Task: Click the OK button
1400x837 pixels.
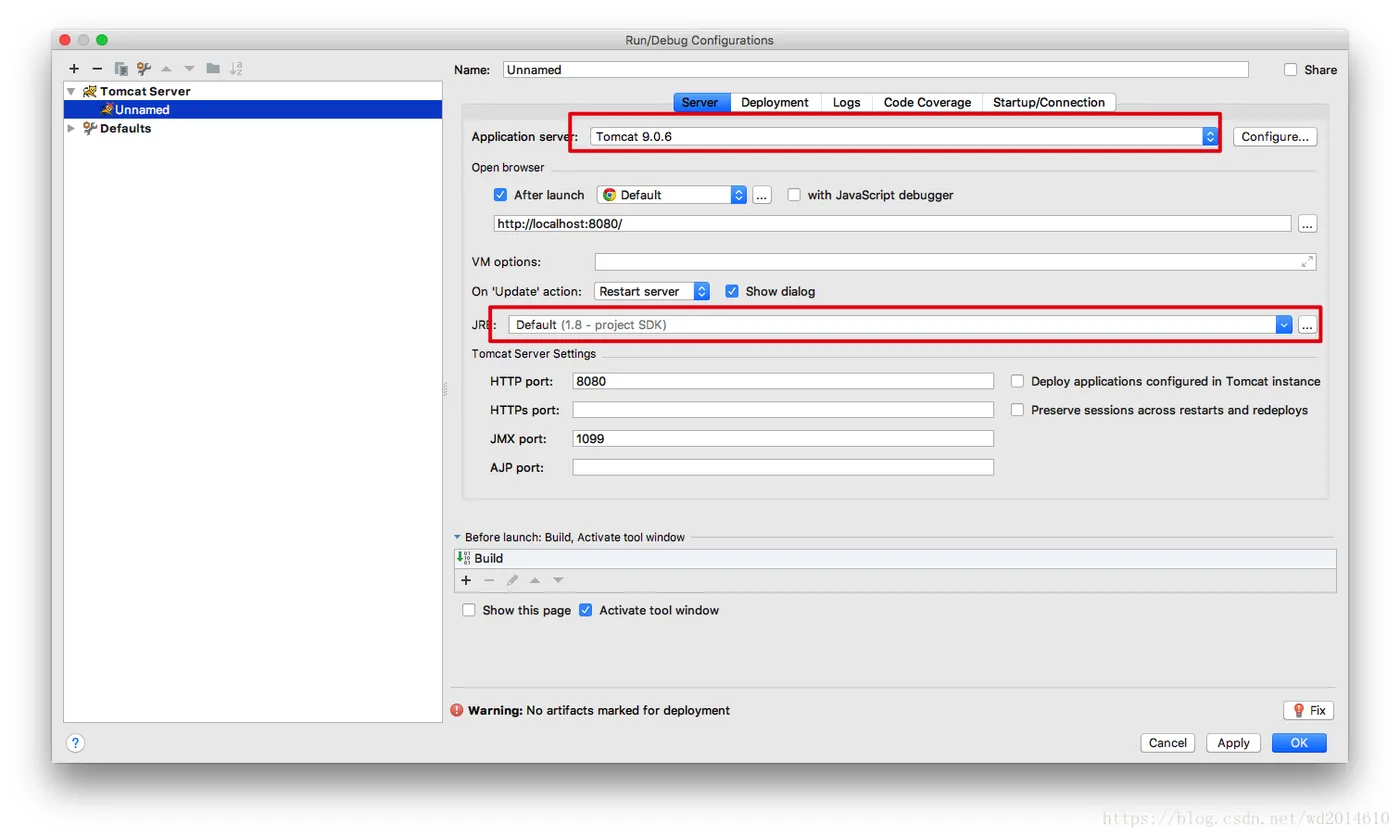Action: point(1299,743)
